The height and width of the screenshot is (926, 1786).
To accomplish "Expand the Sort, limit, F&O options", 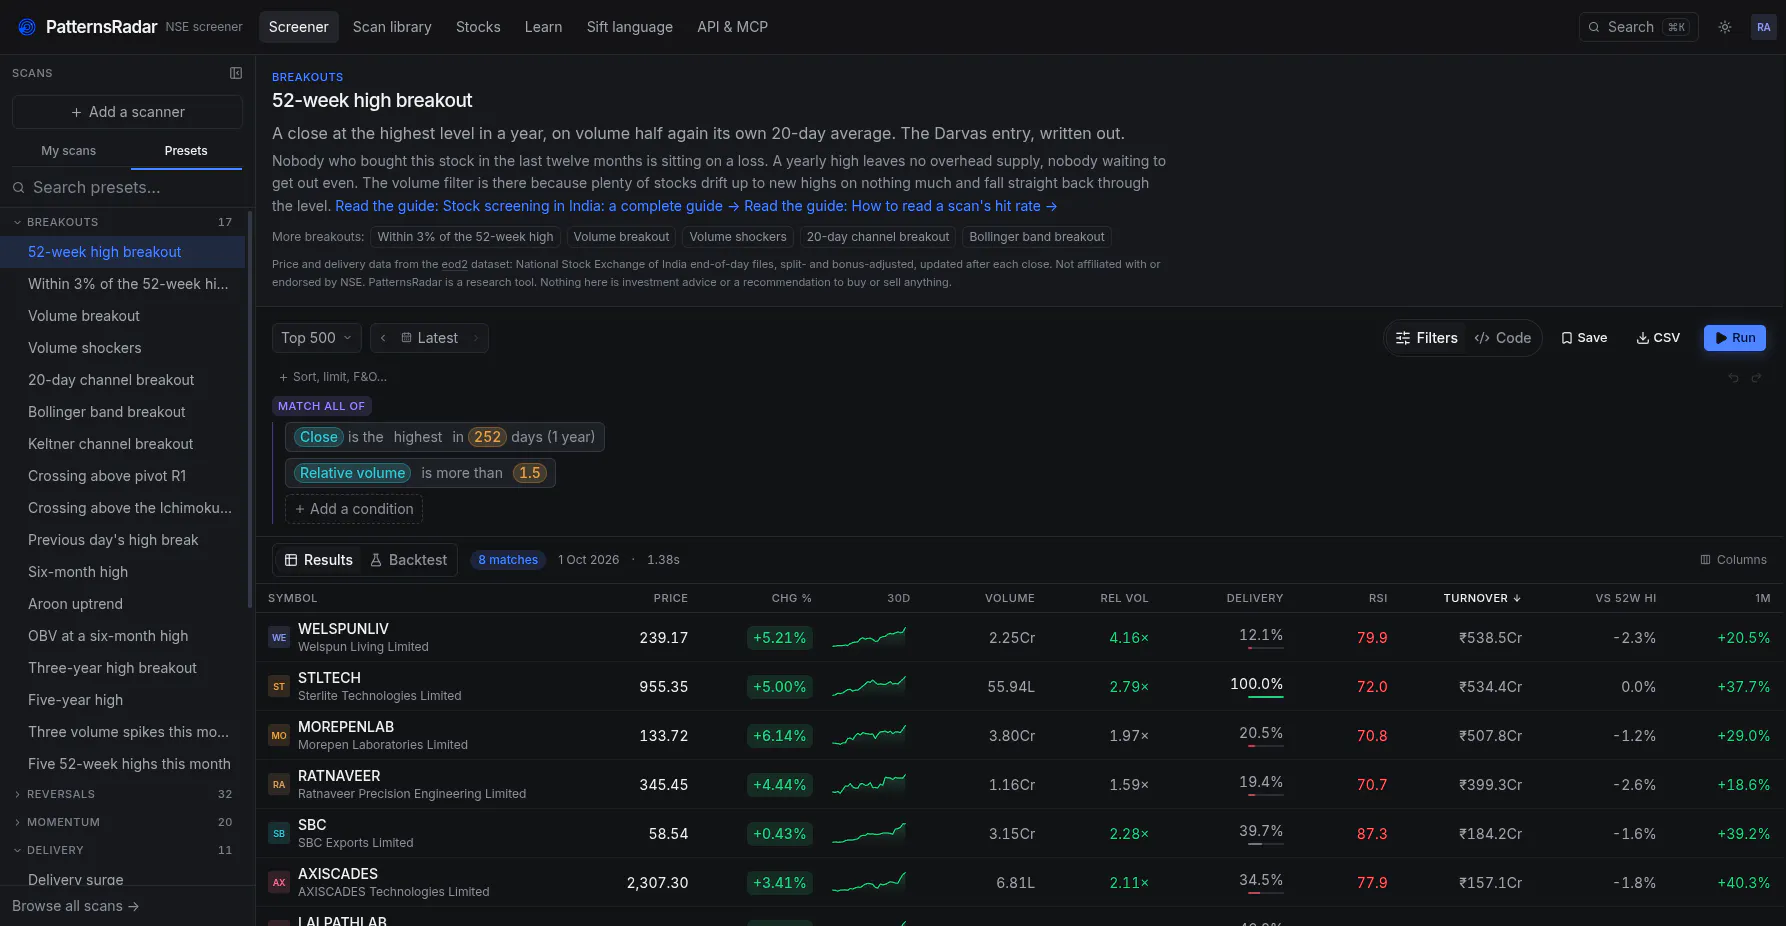I will [x=333, y=377].
